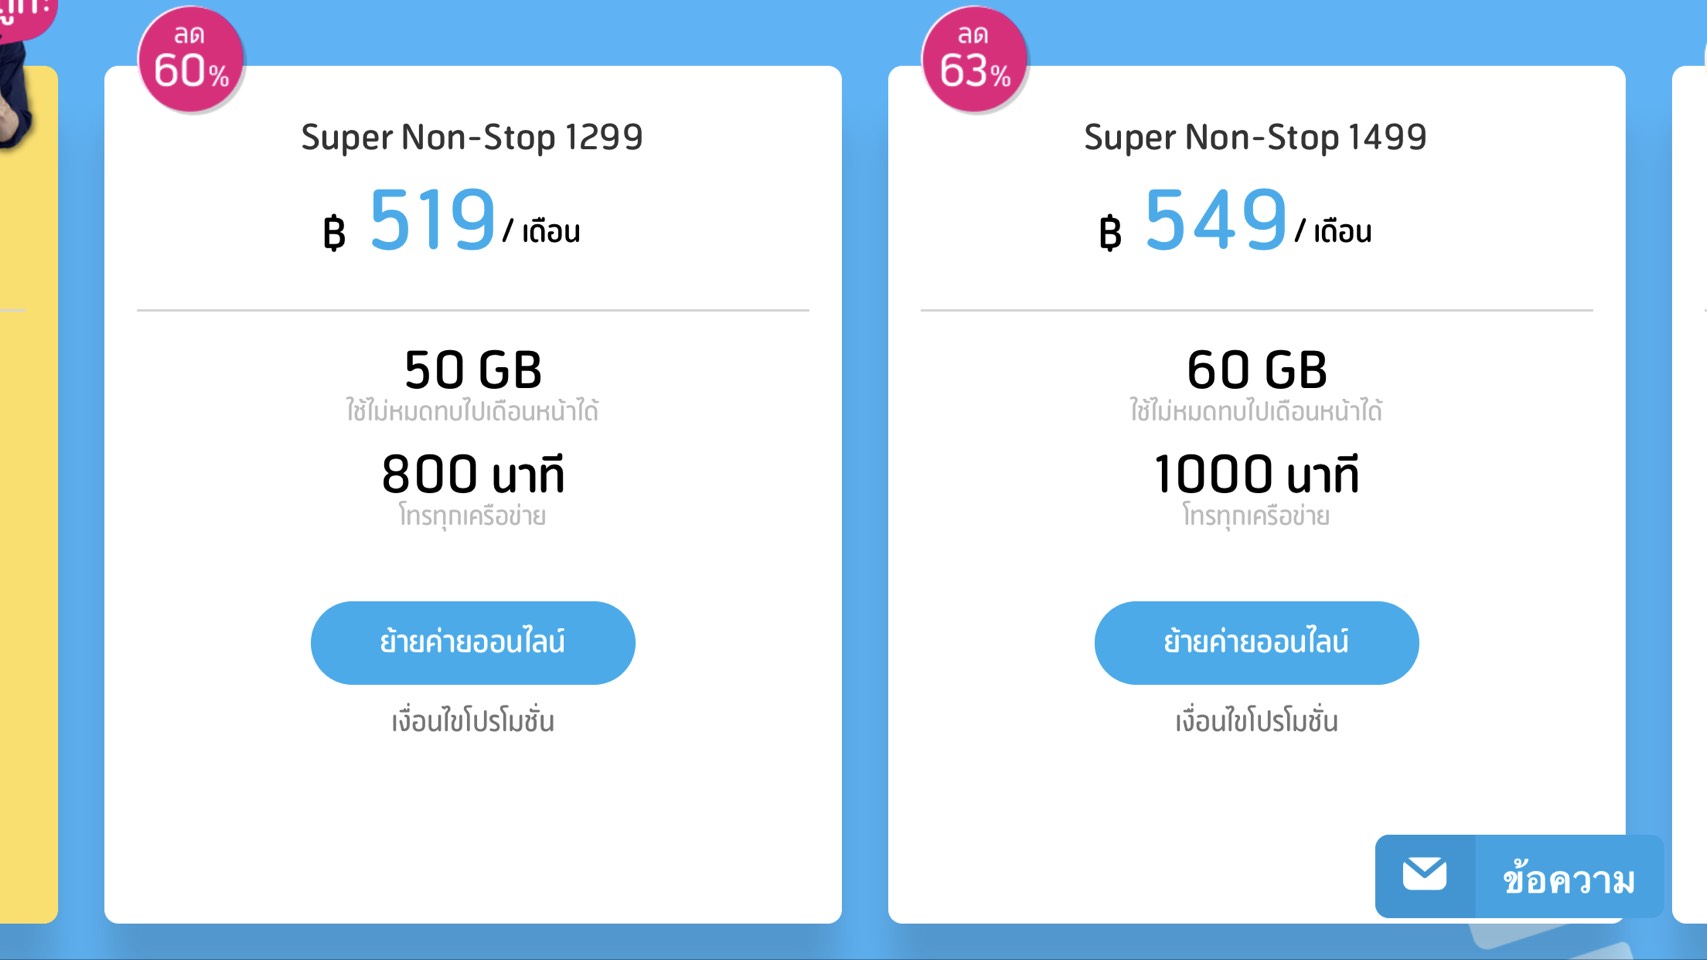Select ย้ายค่ายออนไลน์ for the 1299 plan

click(x=473, y=643)
